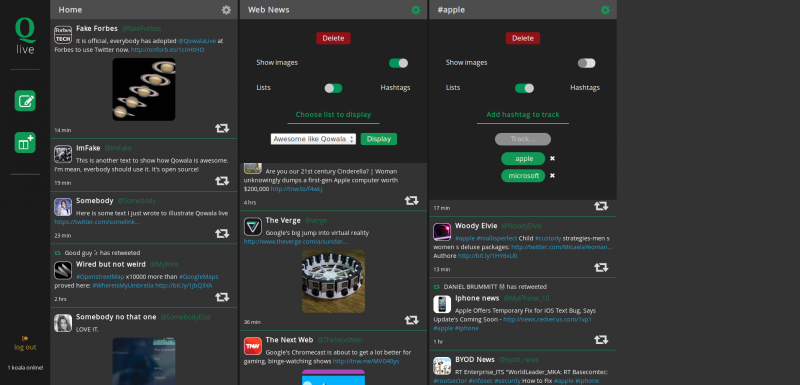Open the theverge.com link
The width and height of the screenshot is (800, 385).
[295, 242]
